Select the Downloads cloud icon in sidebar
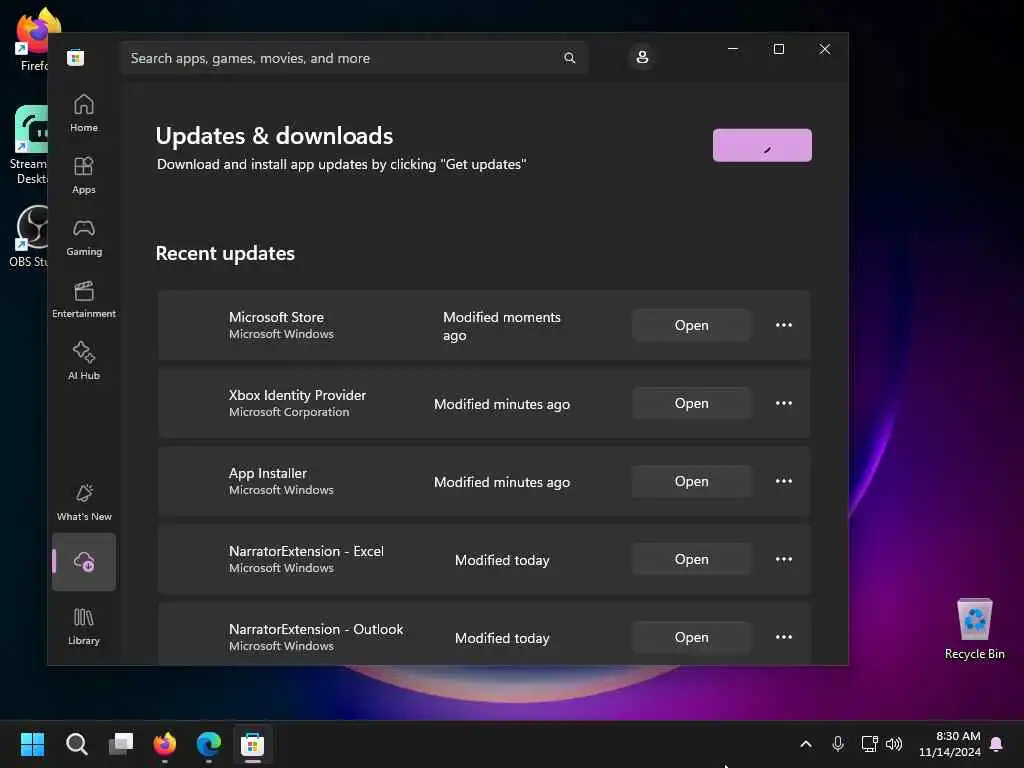1024x768 pixels. coord(84,562)
